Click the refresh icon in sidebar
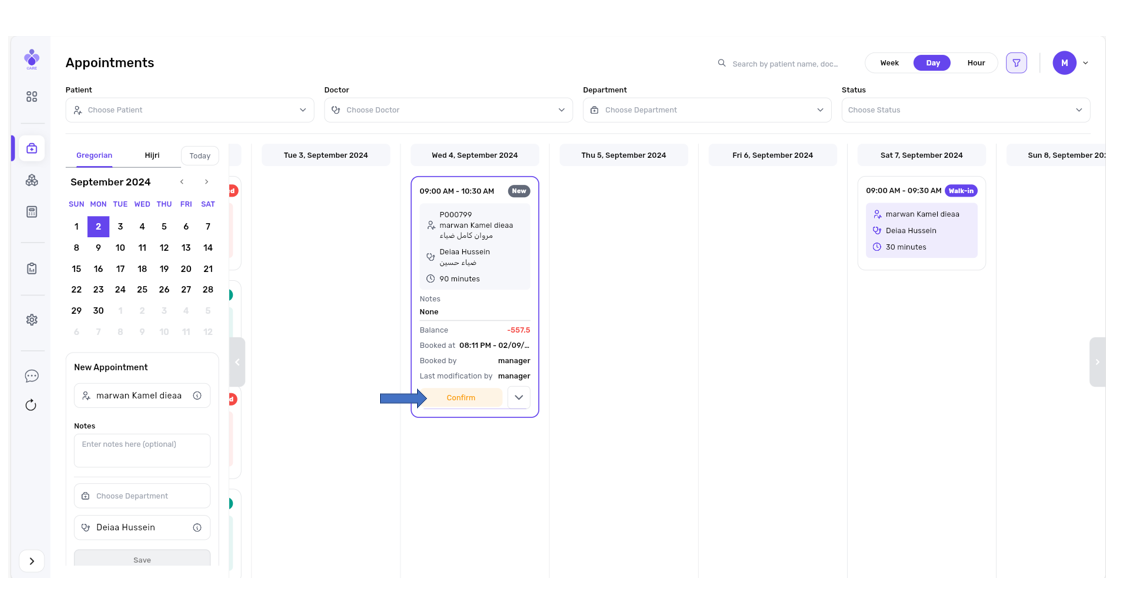The height and width of the screenshot is (616, 1147). pos(32,405)
